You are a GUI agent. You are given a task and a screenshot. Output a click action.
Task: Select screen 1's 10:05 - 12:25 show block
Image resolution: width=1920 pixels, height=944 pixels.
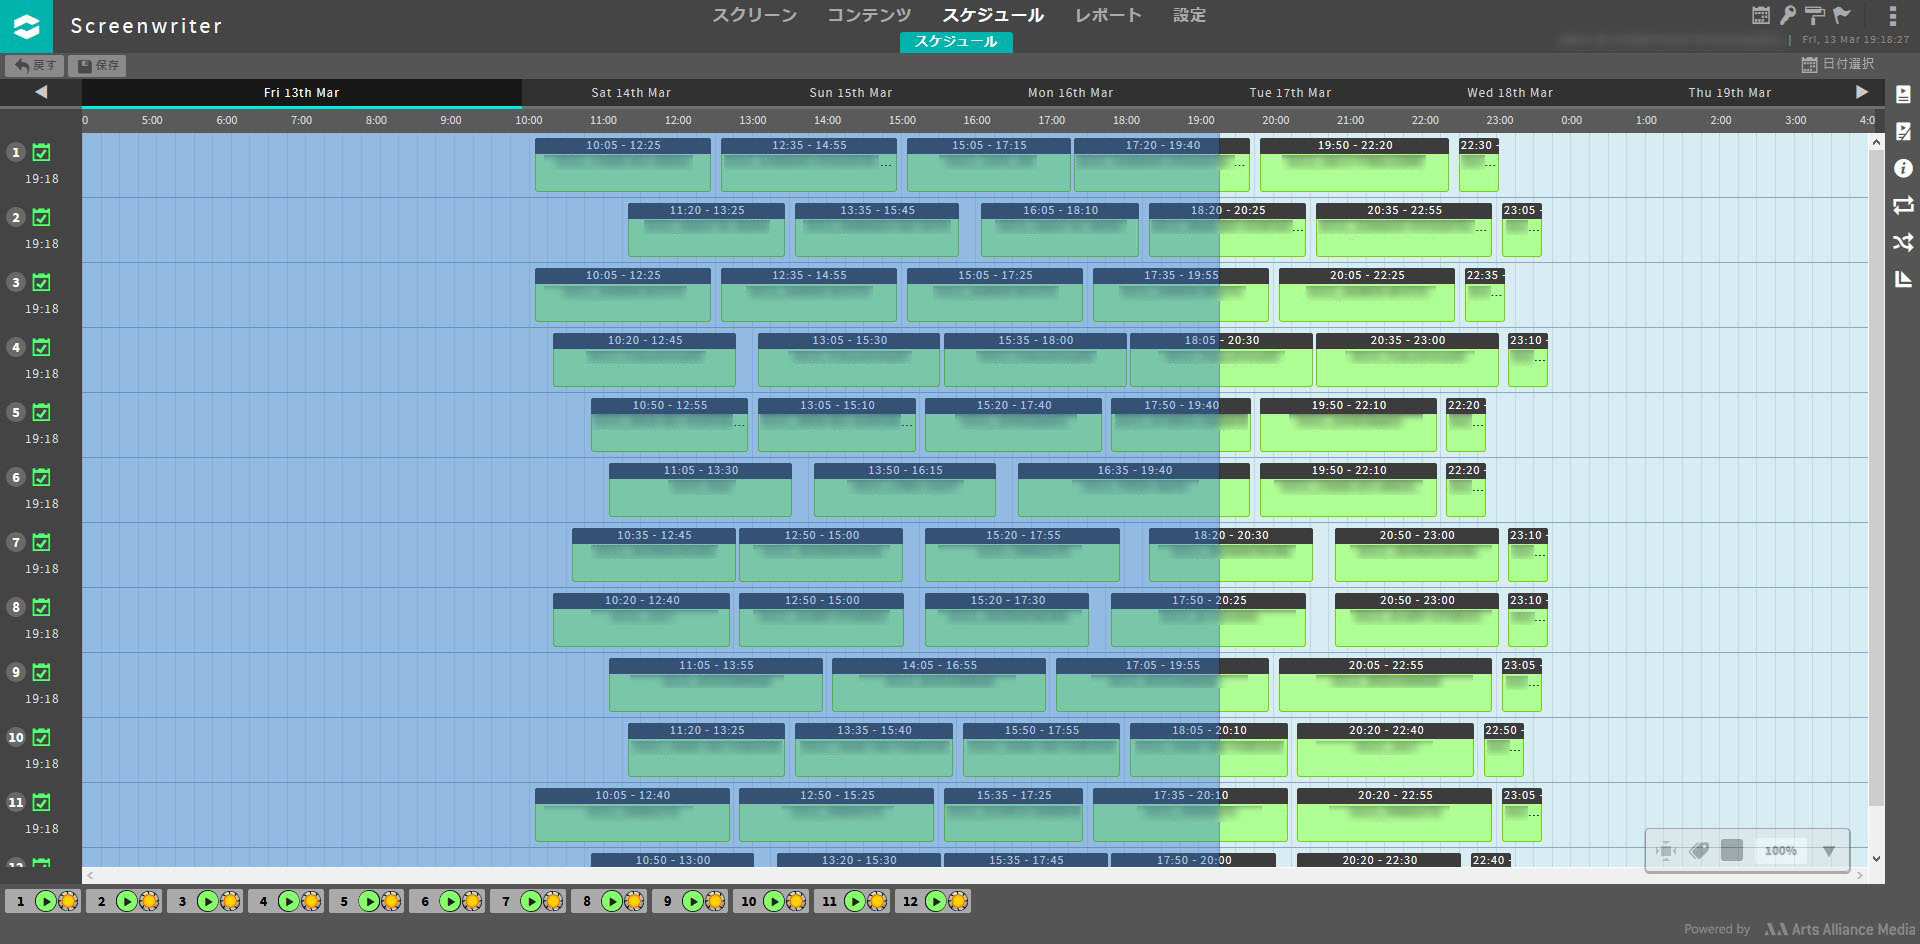(x=623, y=165)
